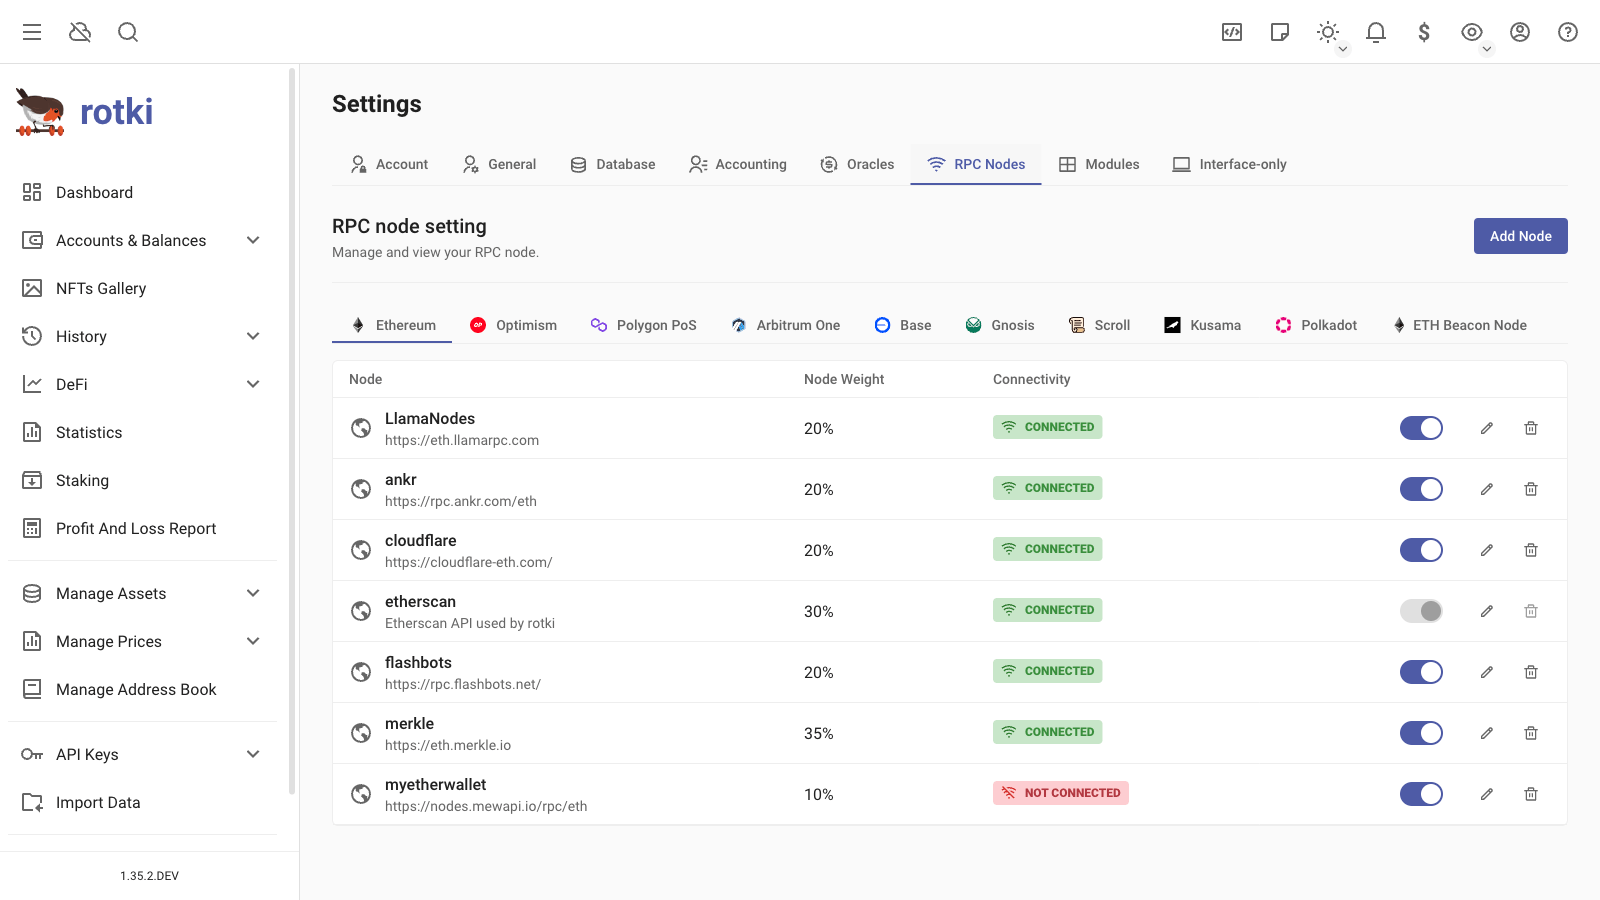Switch to the Database tab
1600x900 pixels.
[x=612, y=164]
